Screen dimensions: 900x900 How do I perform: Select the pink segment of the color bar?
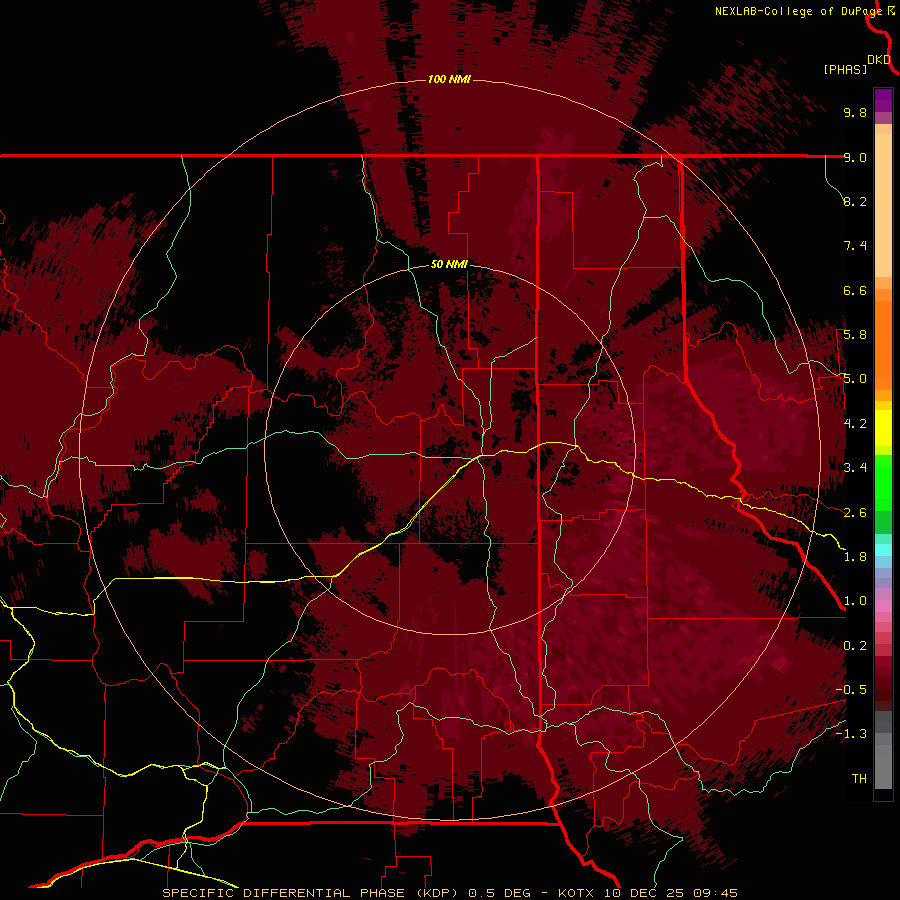pos(883,606)
